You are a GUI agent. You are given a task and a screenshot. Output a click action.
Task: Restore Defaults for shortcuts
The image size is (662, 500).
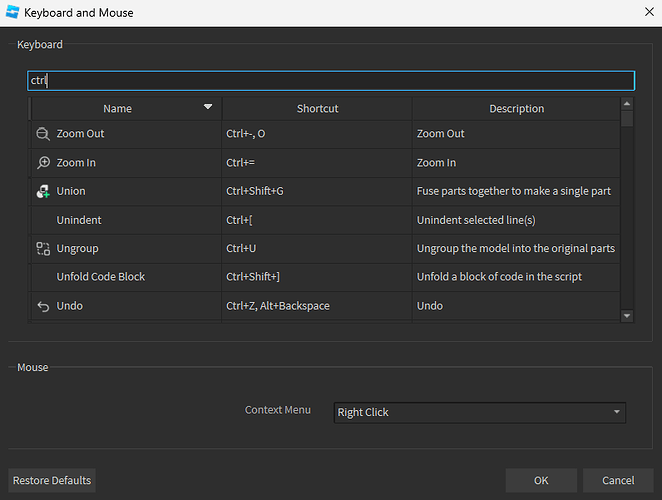pyautogui.click(x=52, y=481)
